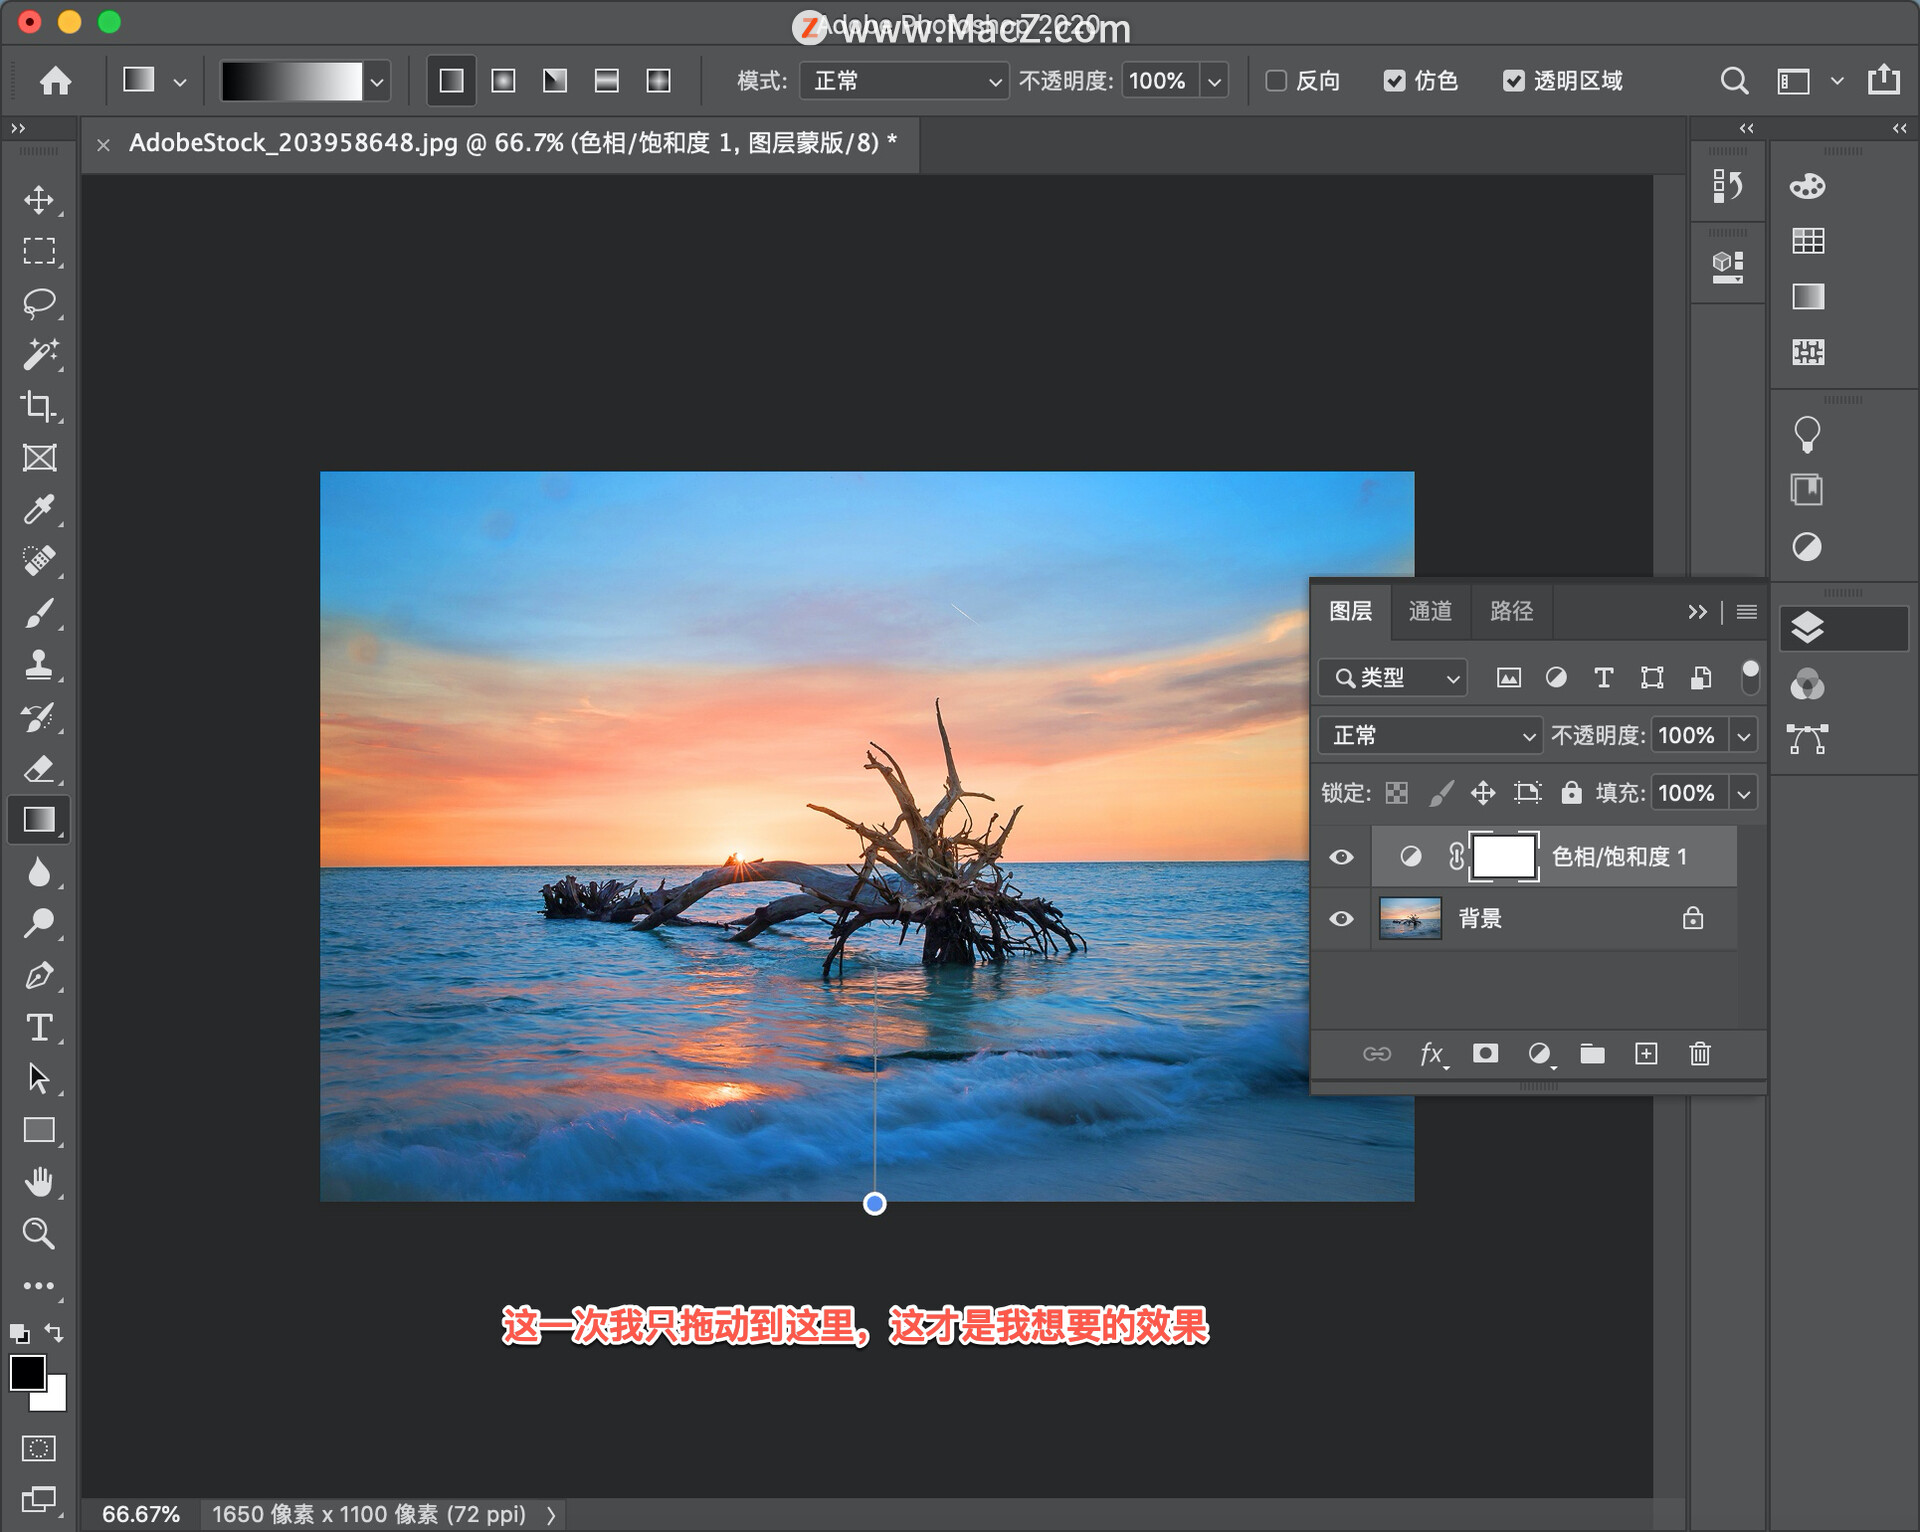Open options bar 不透明度 dropdown arrow

(x=1214, y=82)
